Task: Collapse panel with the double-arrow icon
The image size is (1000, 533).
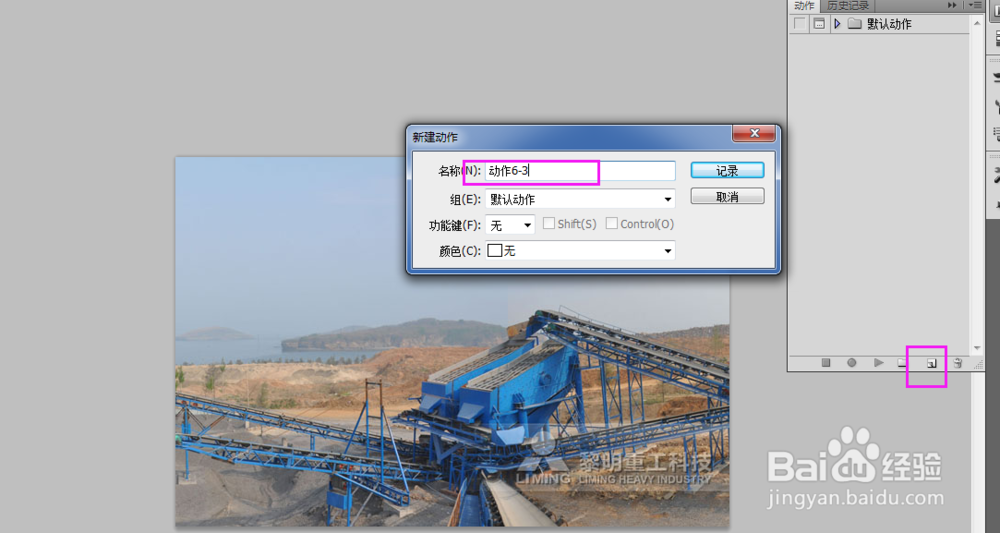Action: pos(952,5)
